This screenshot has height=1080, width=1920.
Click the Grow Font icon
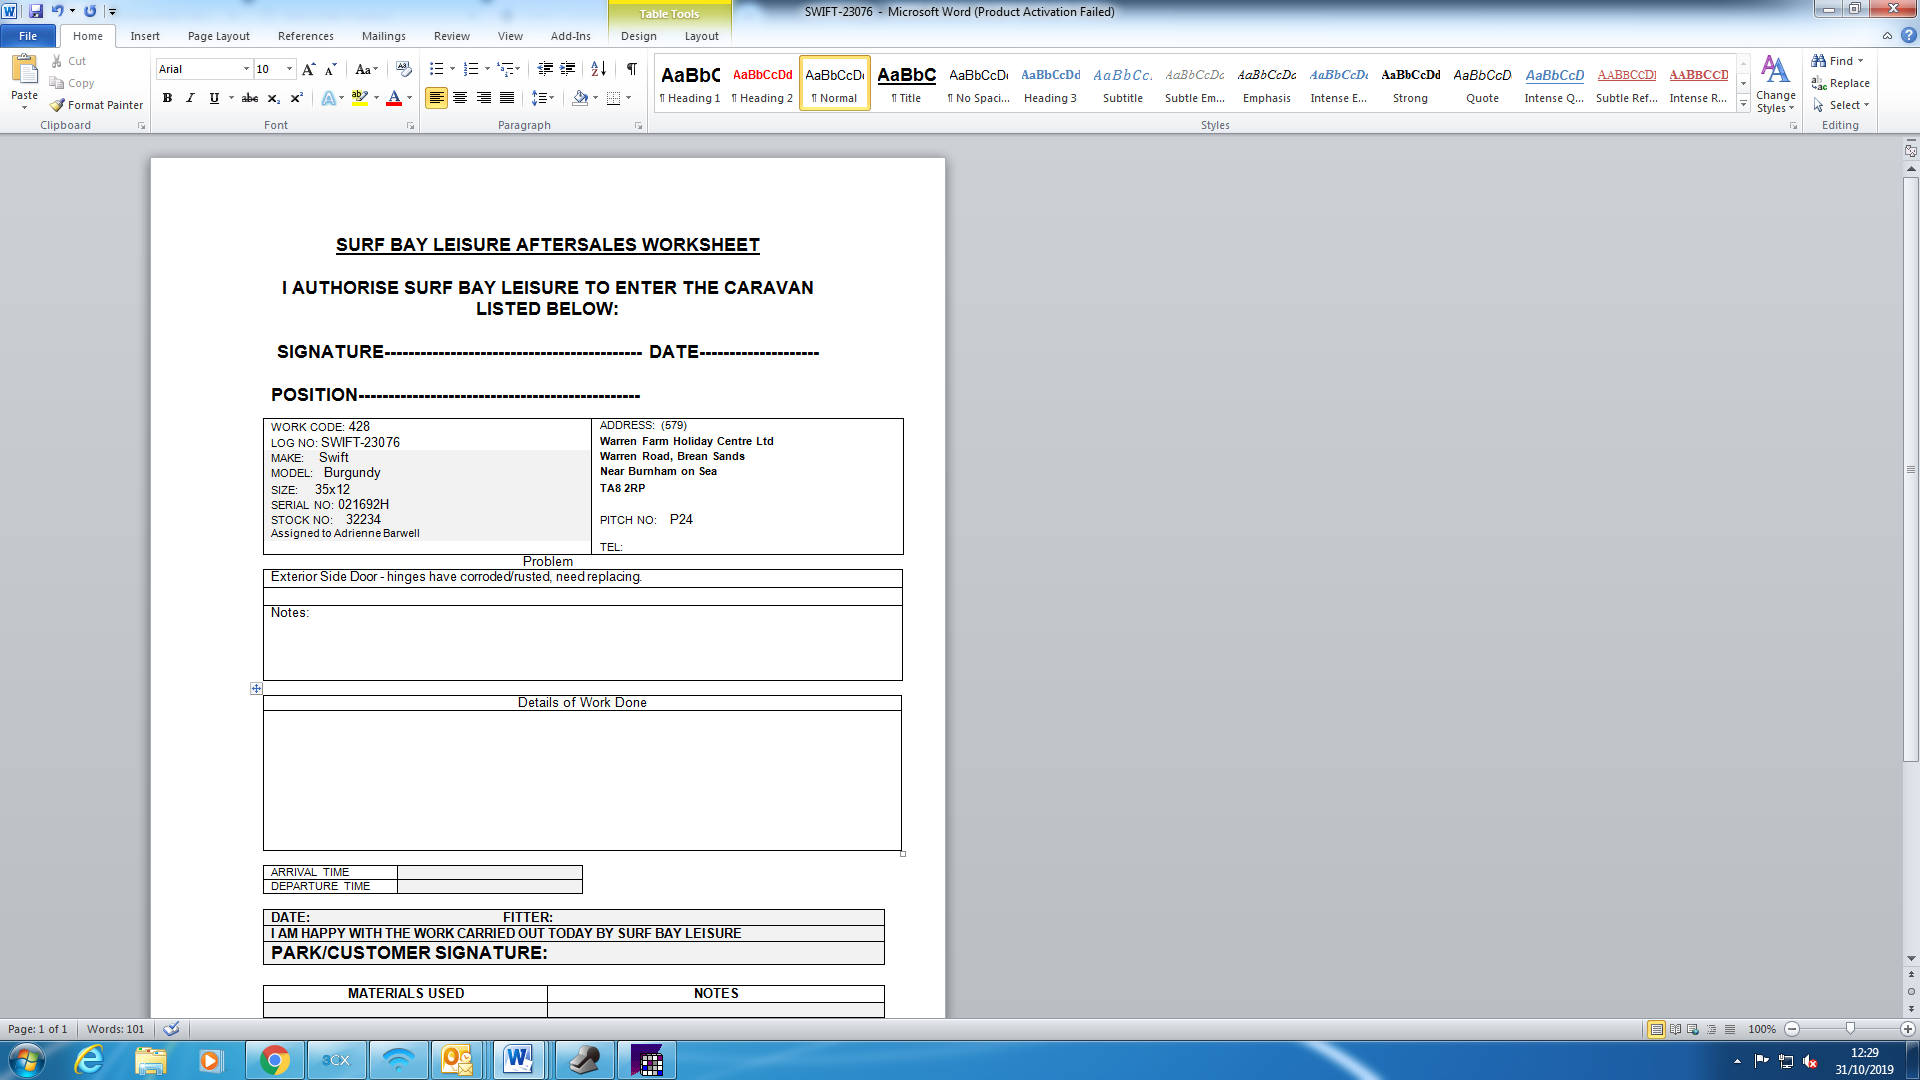308,69
